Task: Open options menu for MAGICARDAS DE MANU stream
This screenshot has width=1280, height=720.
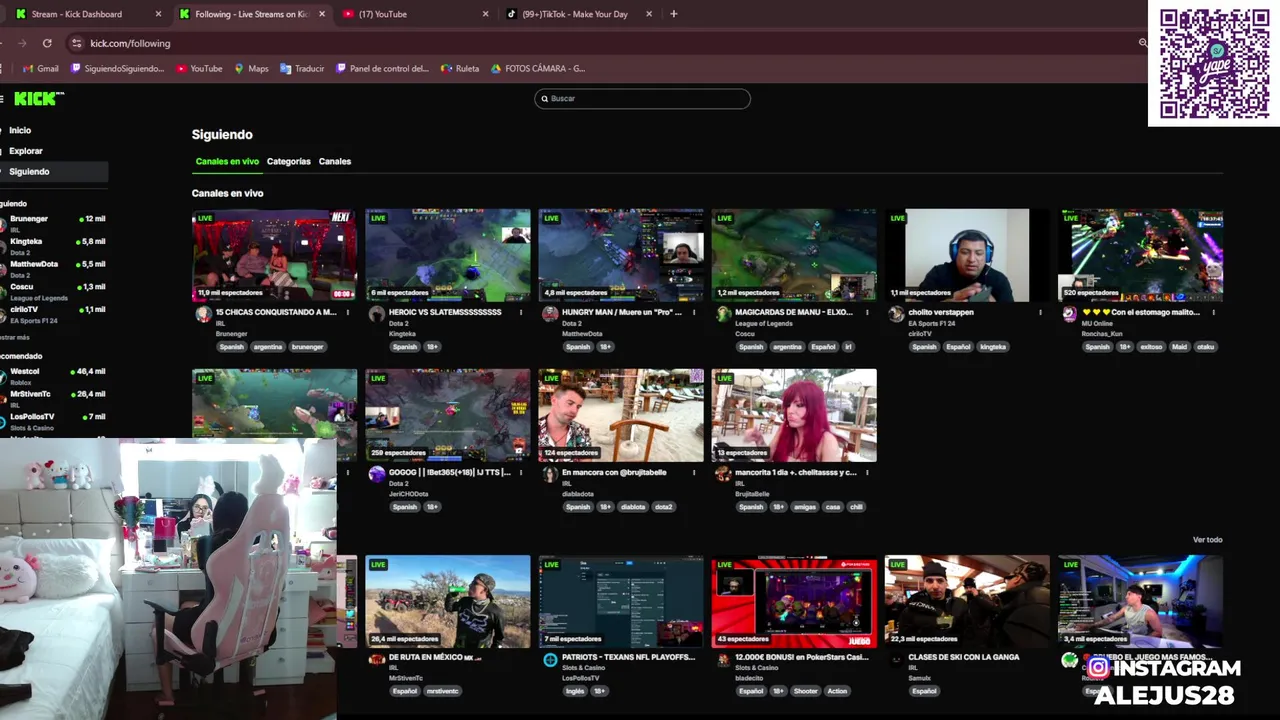Action: [866, 312]
